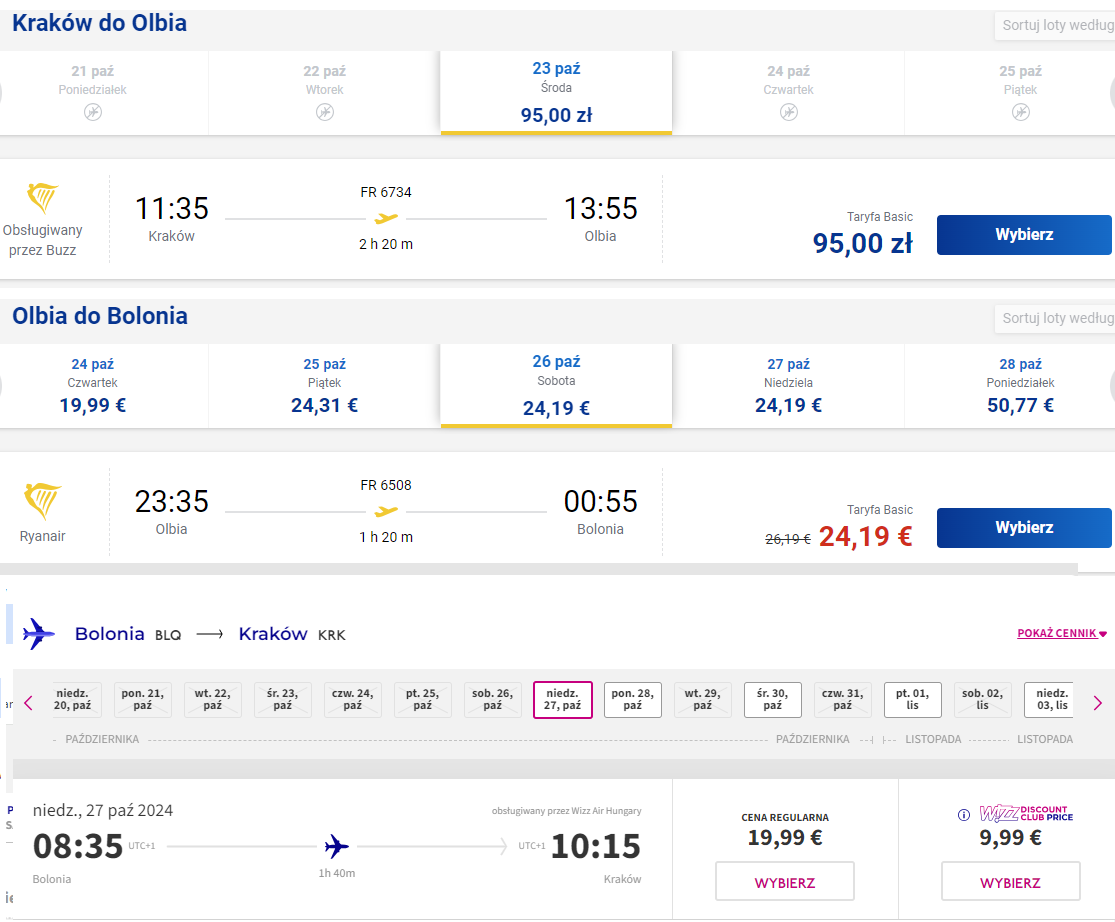Select WYBIERZ under the 9,99 € Discount Club price
The height and width of the screenshot is (922, 1115).
[1010, 881]
